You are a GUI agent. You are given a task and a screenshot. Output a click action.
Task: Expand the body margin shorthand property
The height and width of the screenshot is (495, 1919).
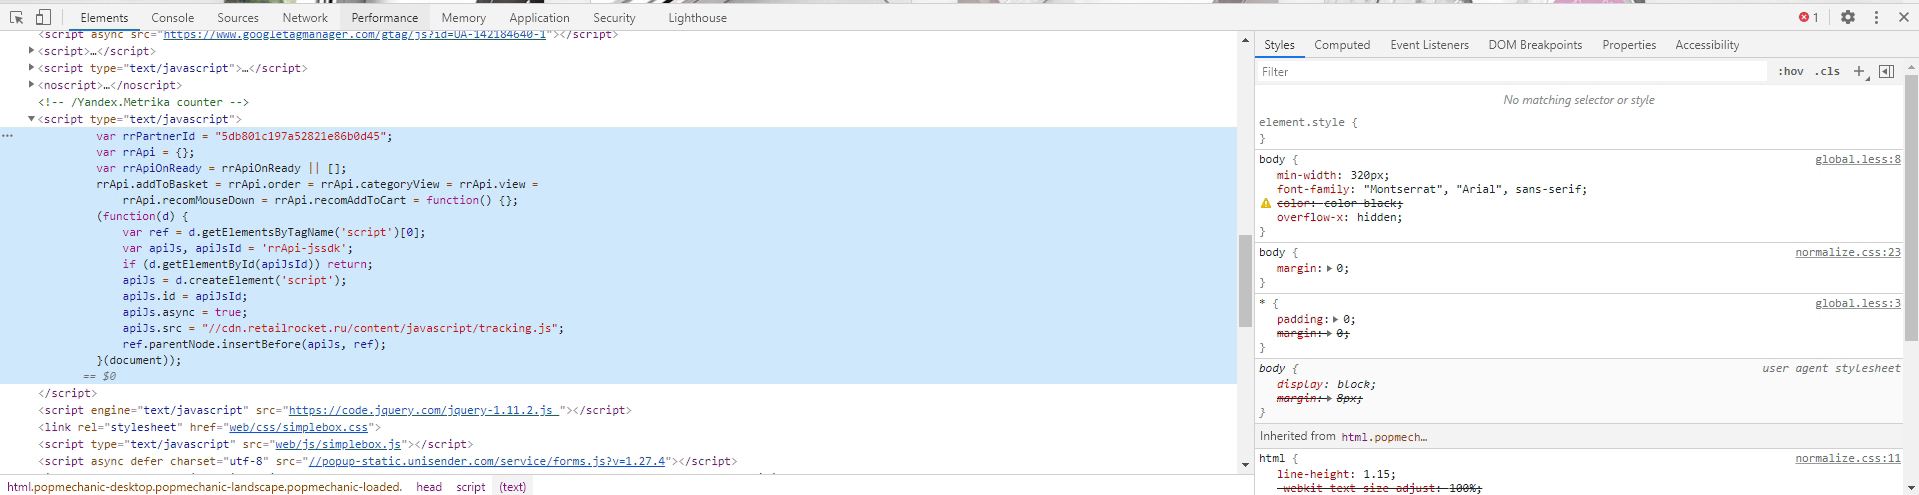pos(1329,268)
